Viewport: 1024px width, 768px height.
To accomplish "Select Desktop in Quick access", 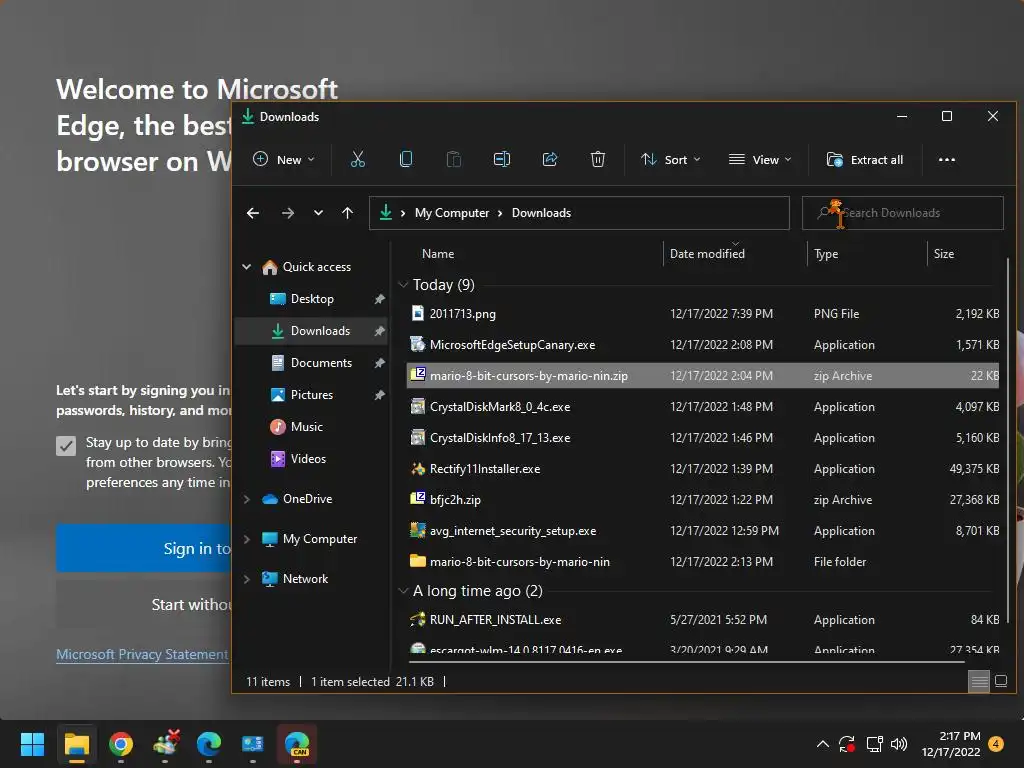I will (x=311, y=298).
